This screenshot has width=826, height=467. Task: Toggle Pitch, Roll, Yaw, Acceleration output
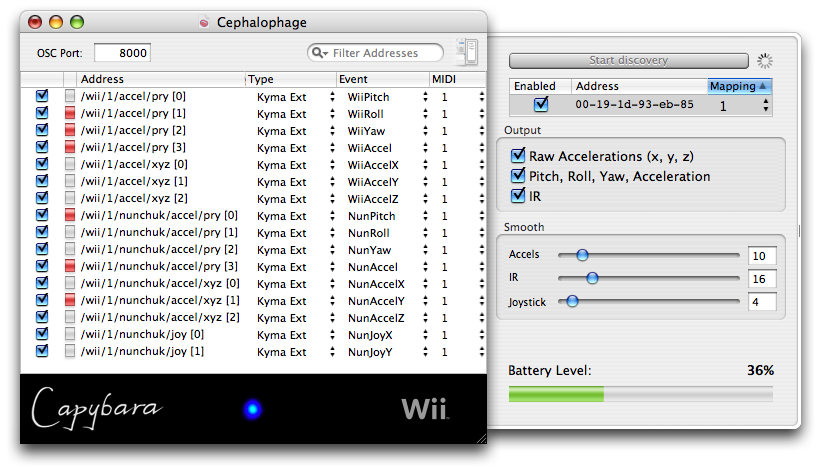(x=518, y=175)
